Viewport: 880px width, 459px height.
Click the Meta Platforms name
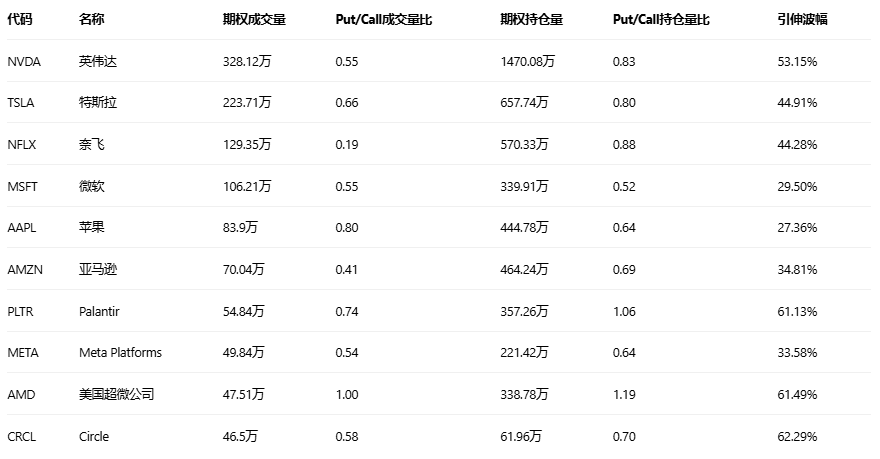point(120,353)
